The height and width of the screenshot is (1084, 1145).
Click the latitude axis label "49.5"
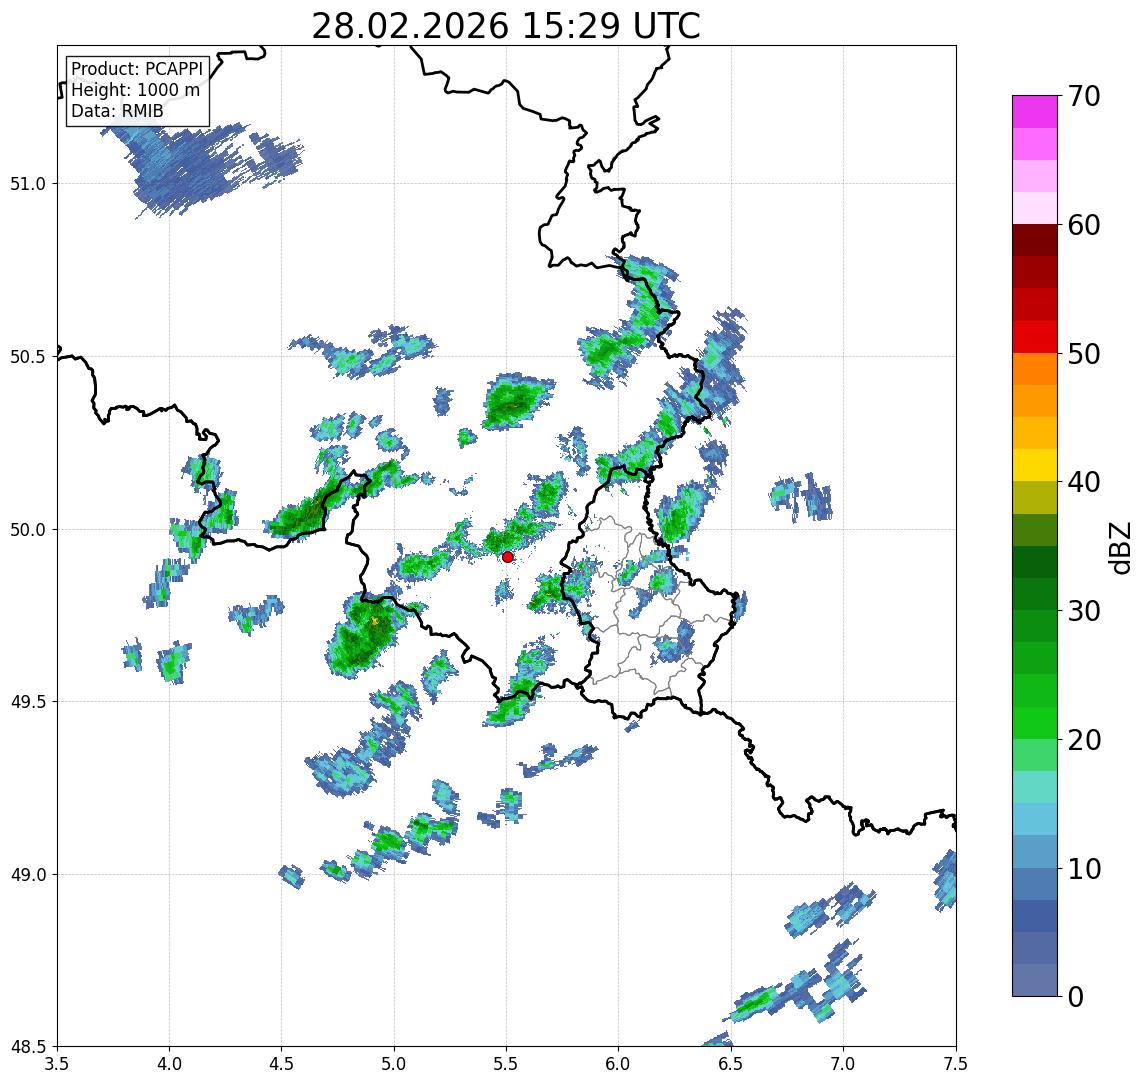28,702
